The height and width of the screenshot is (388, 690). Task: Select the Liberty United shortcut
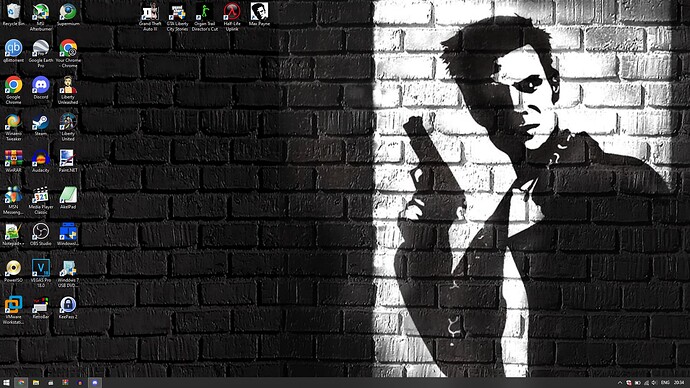[68, 127]
